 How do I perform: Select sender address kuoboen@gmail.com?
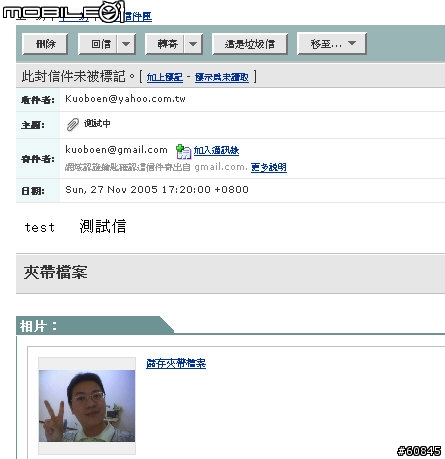click(116, 150)
